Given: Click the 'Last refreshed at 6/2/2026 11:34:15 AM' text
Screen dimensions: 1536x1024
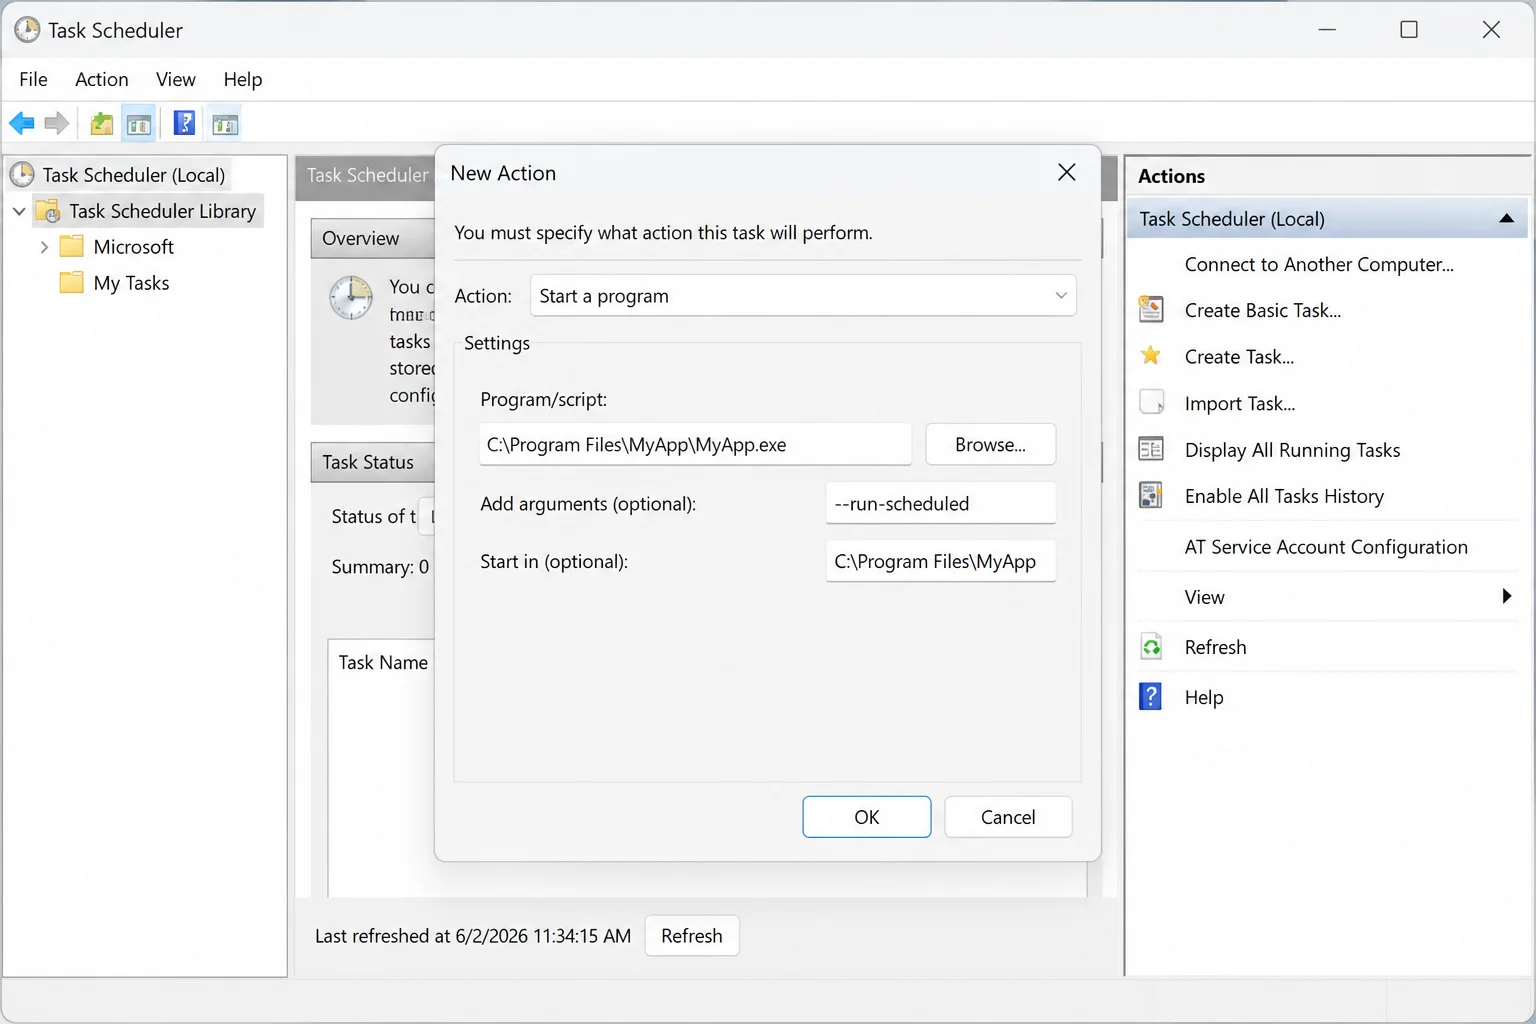Looking at the screenshot, I should 473,936.
